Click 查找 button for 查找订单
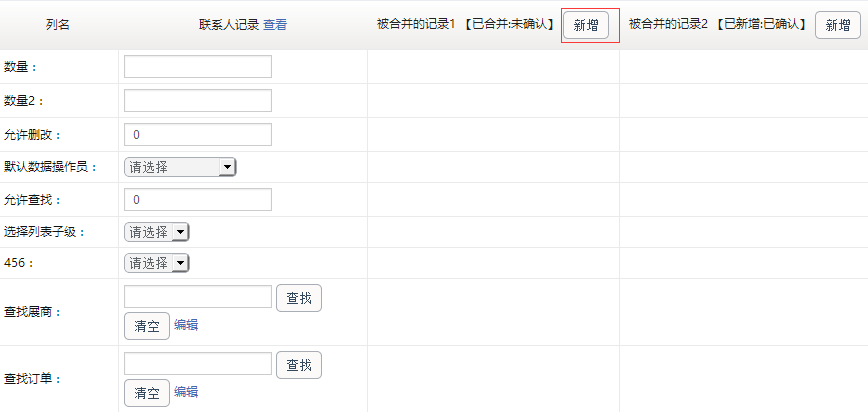 (x=299, y=365)
